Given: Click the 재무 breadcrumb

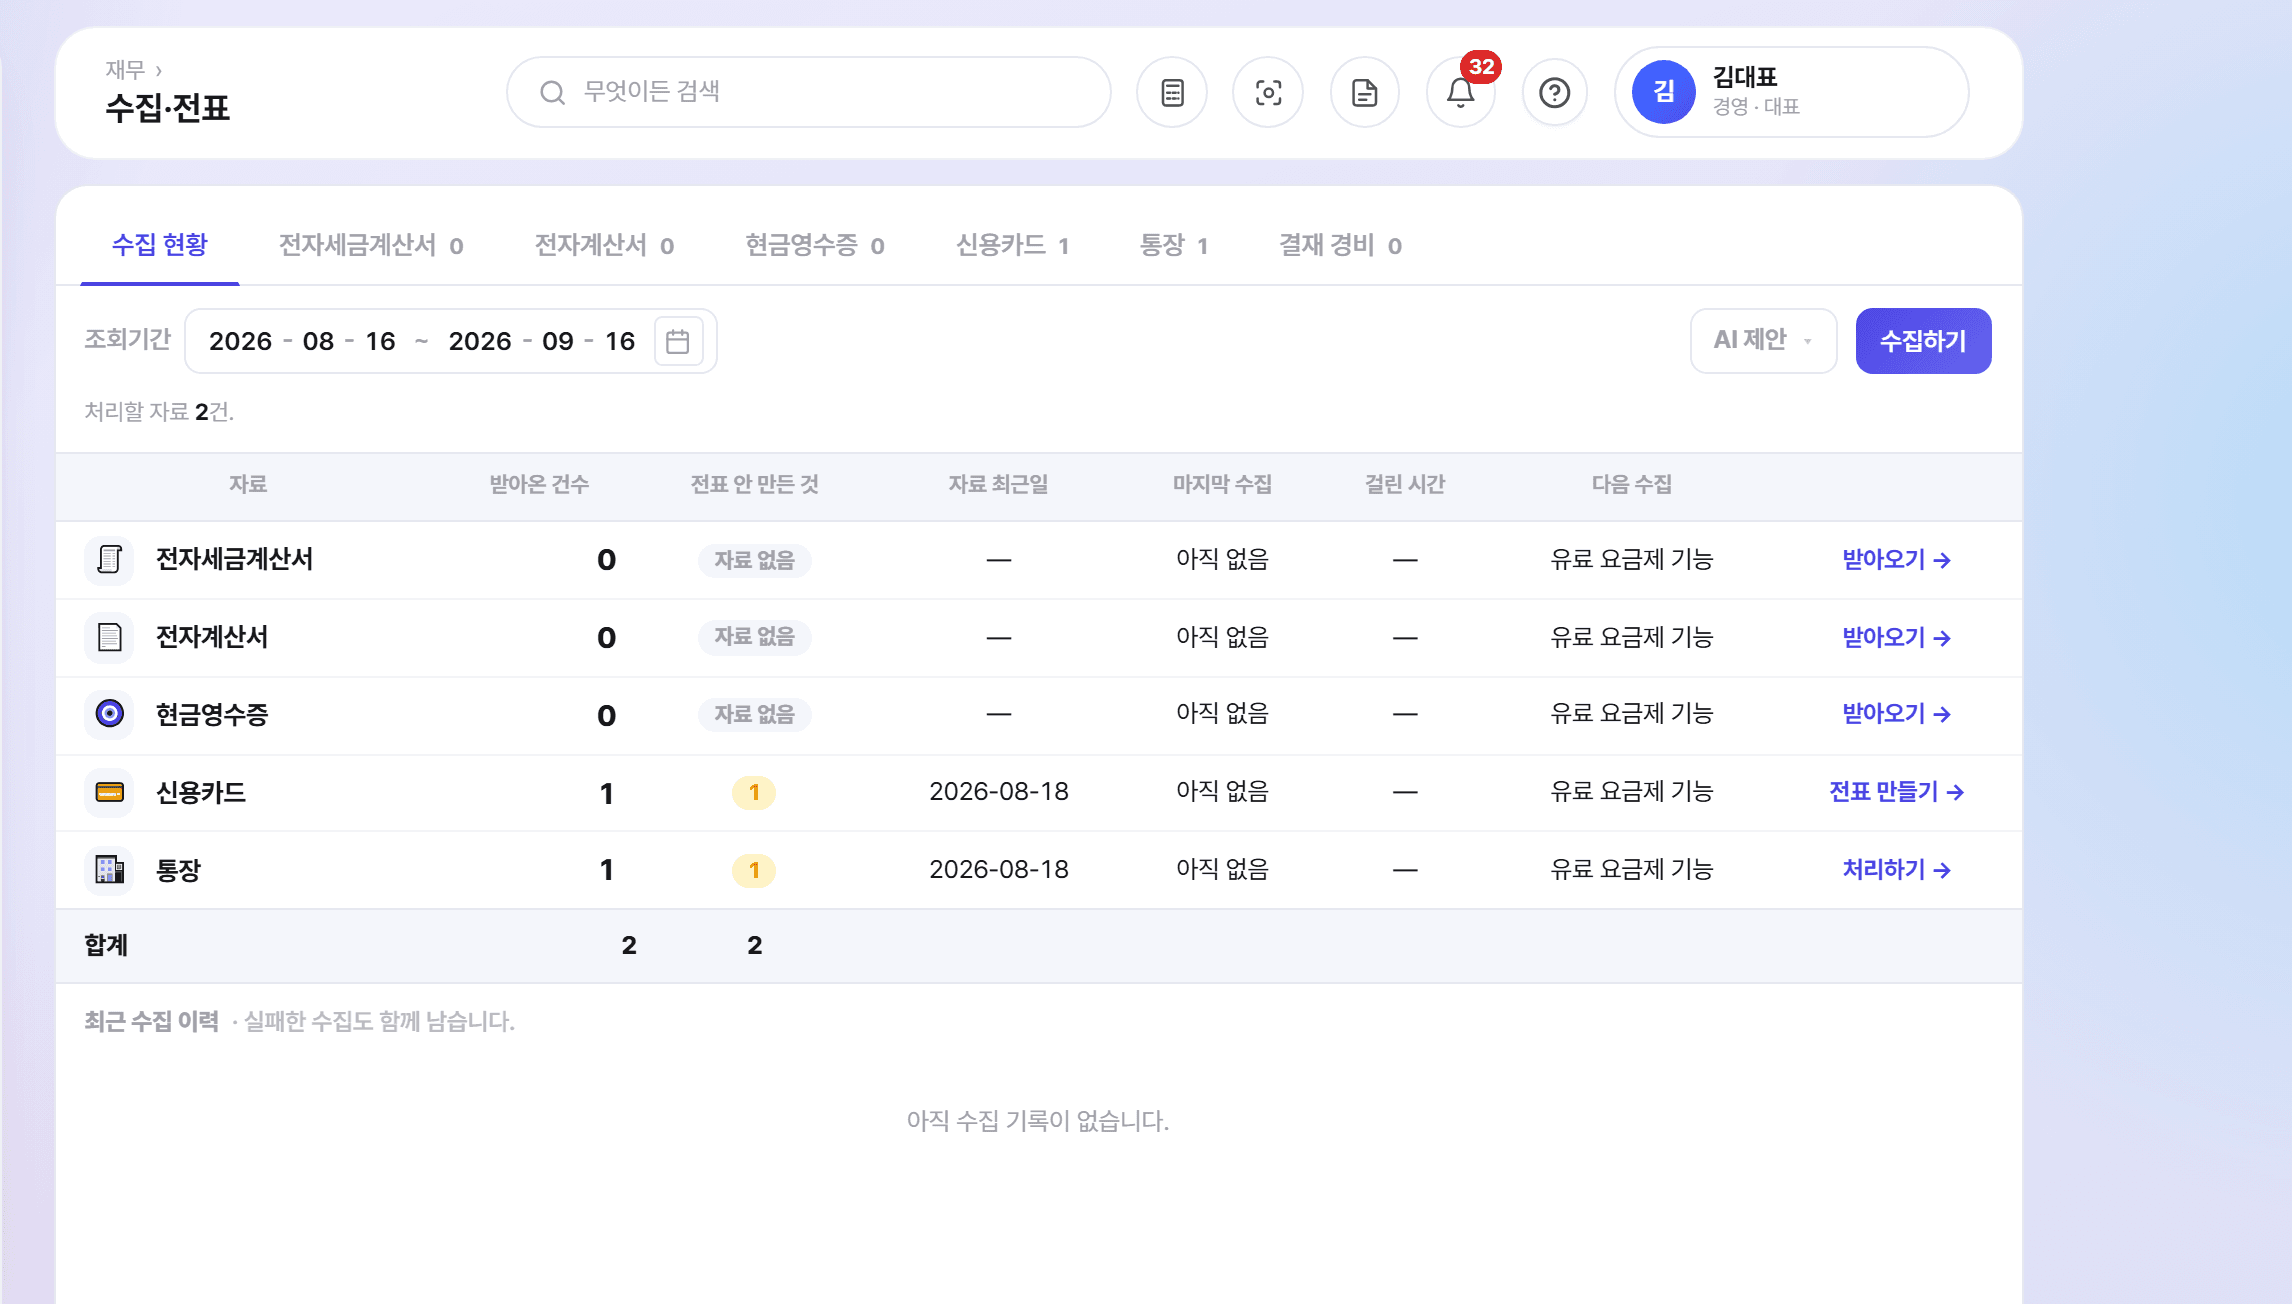Looking at the screenshot, I should pyautogui.click(x=125, y=69).
